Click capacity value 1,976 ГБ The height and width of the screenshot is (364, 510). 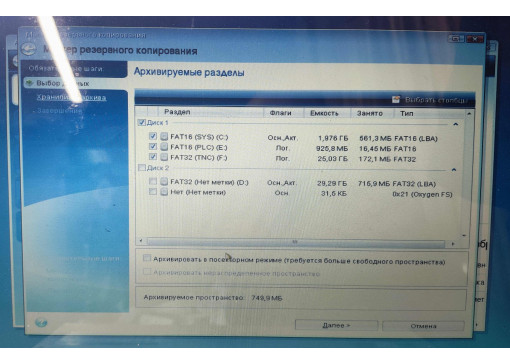tap(333, 138)
